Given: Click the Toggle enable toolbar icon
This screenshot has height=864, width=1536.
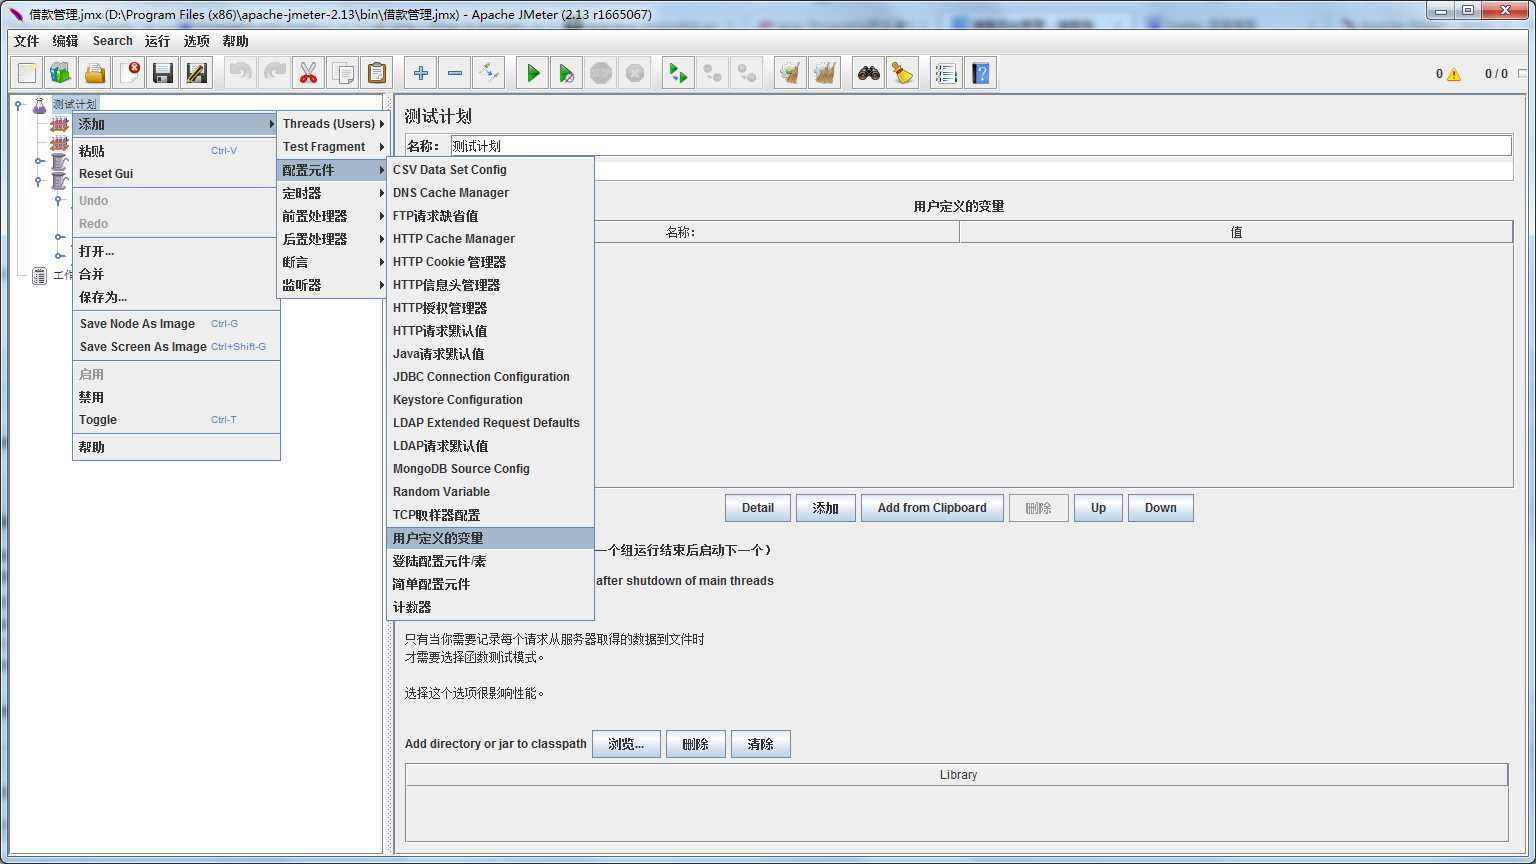Looking at the screenshot, I should pyautogui.click(x=489, y=73).
